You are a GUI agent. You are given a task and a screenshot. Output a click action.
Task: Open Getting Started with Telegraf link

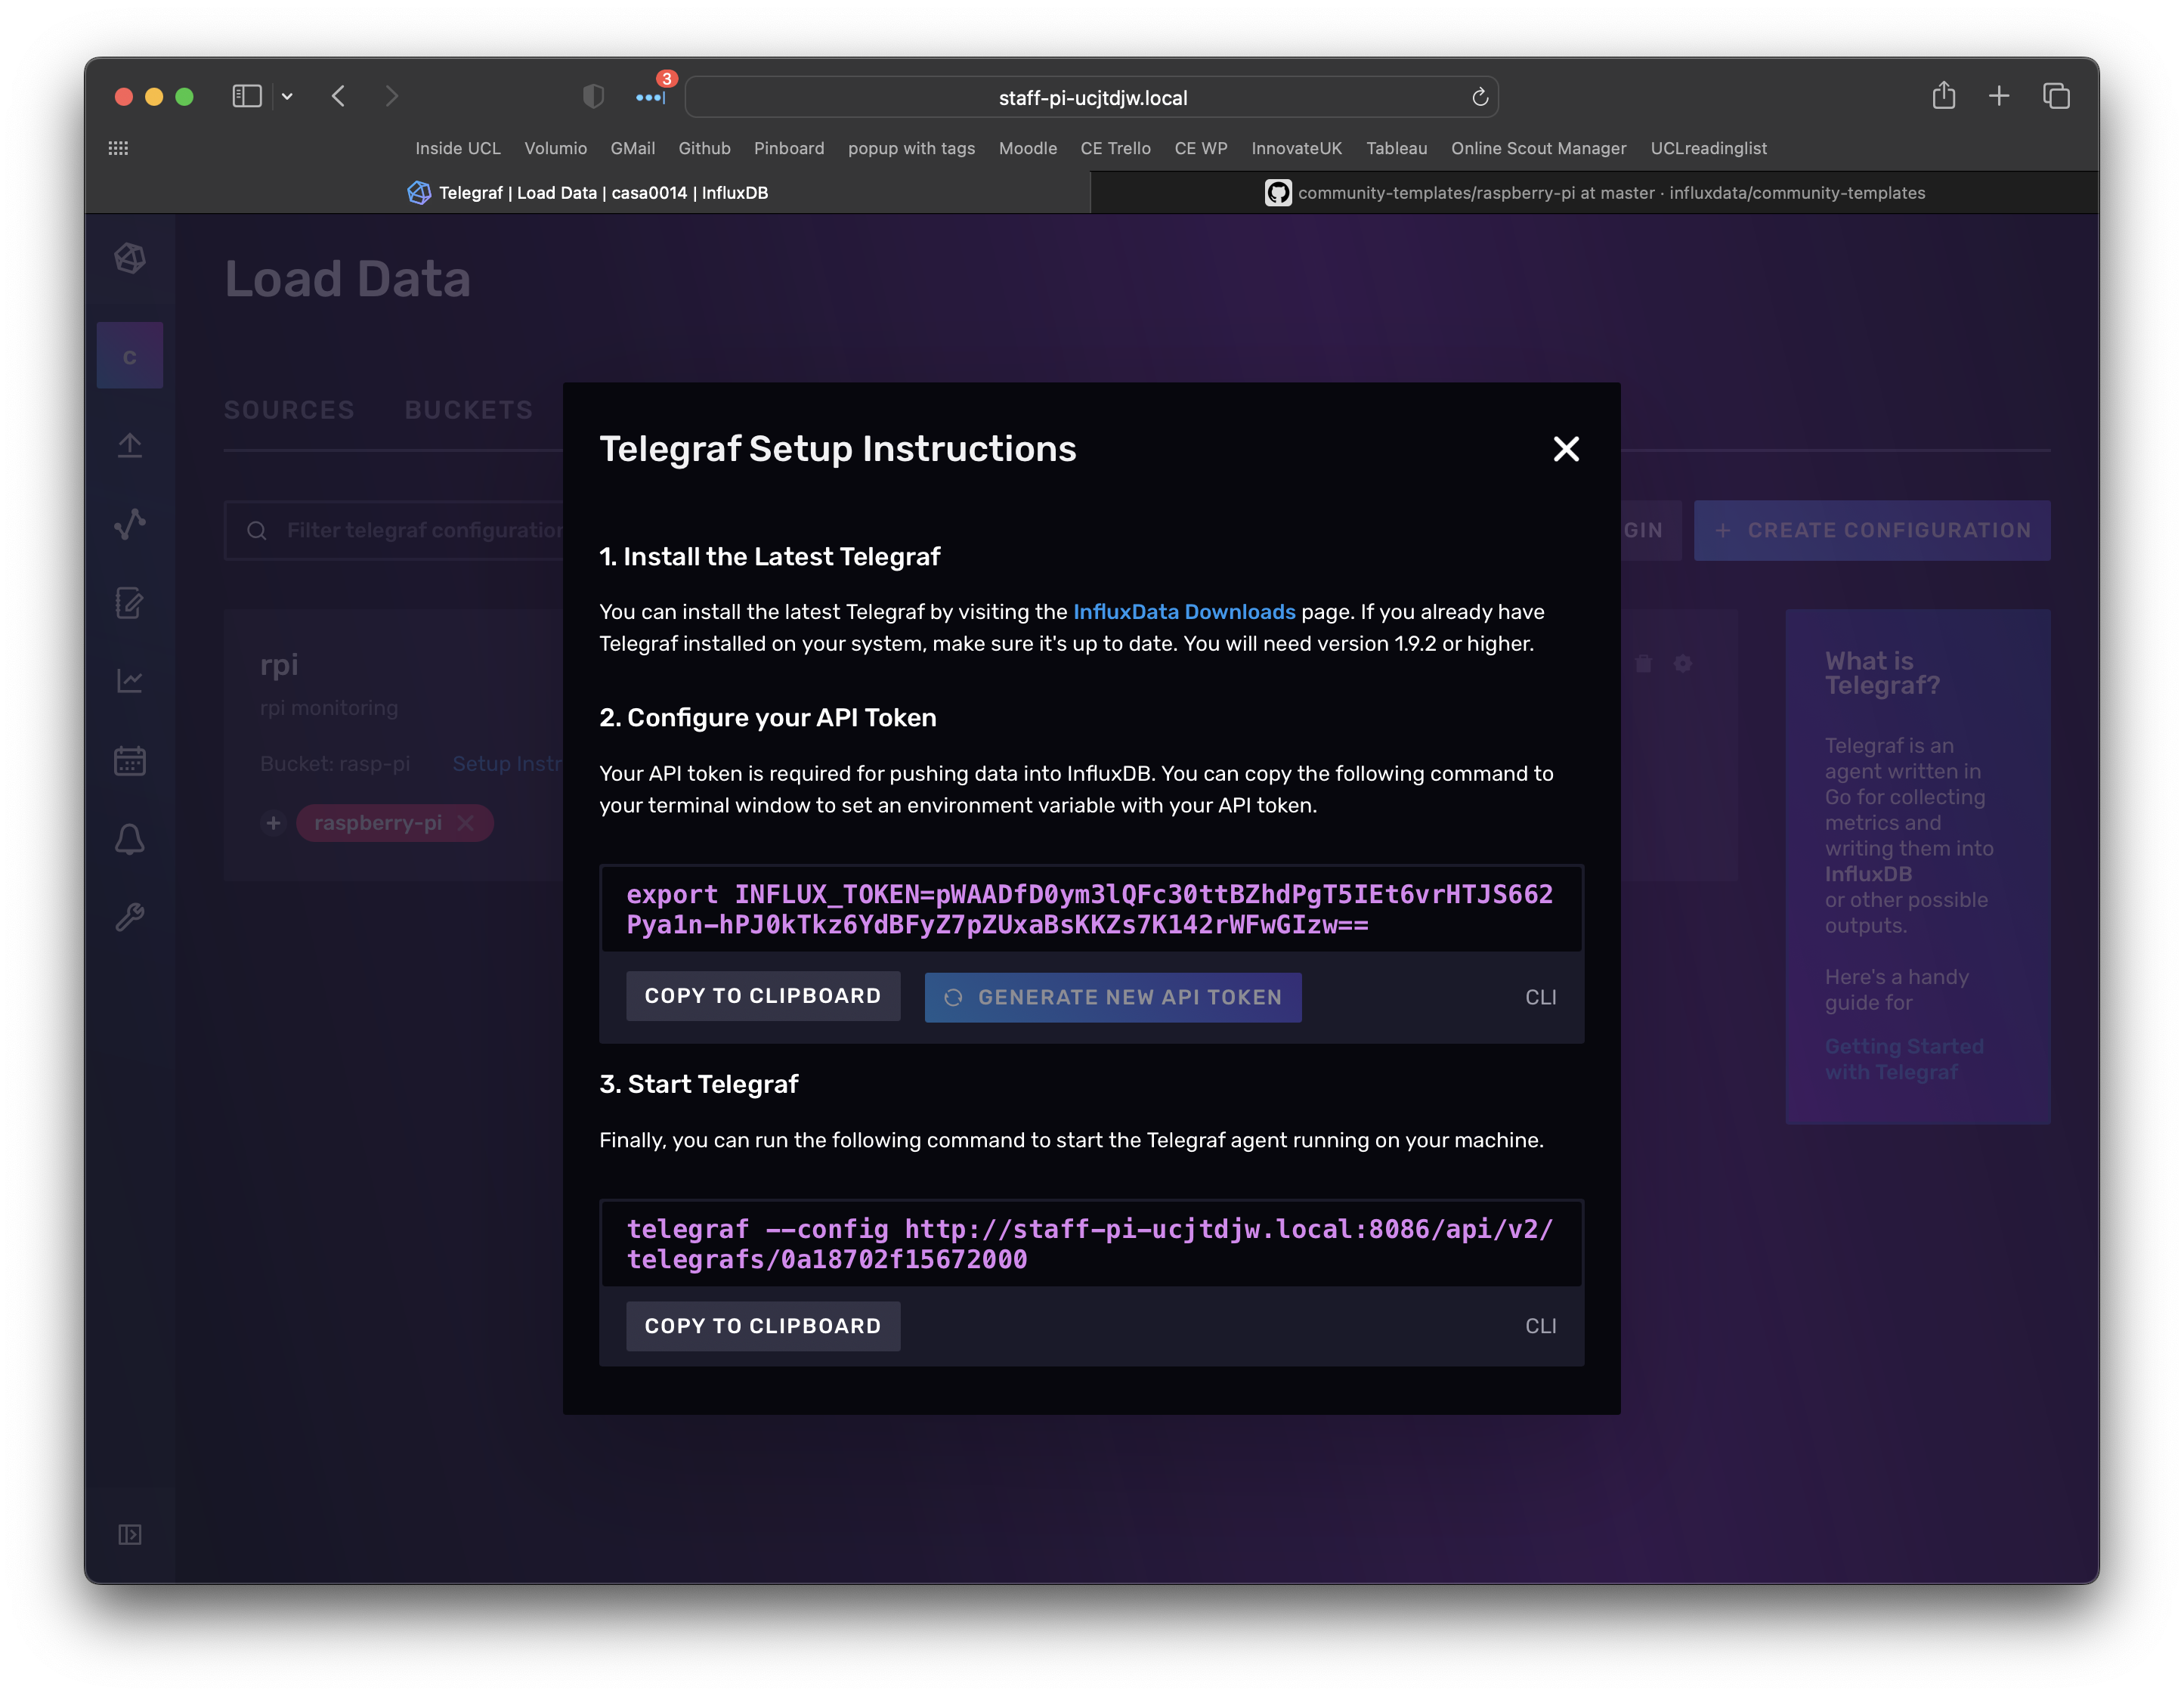pos(1904,1059)
